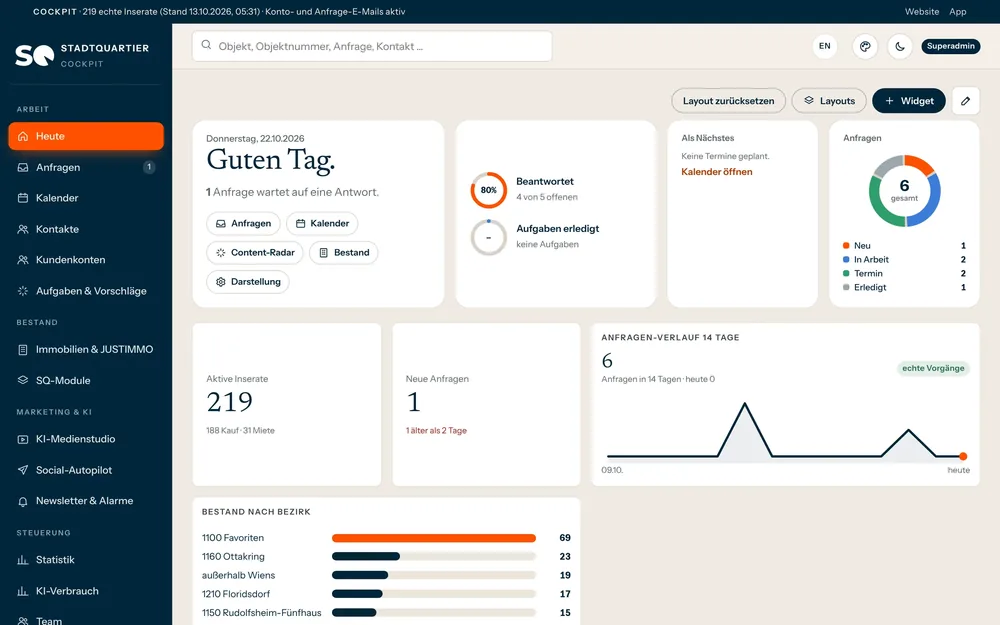Screen dimensions: 1000x625
Task: Switch language with the EN button
Action: tap(825, 47)
